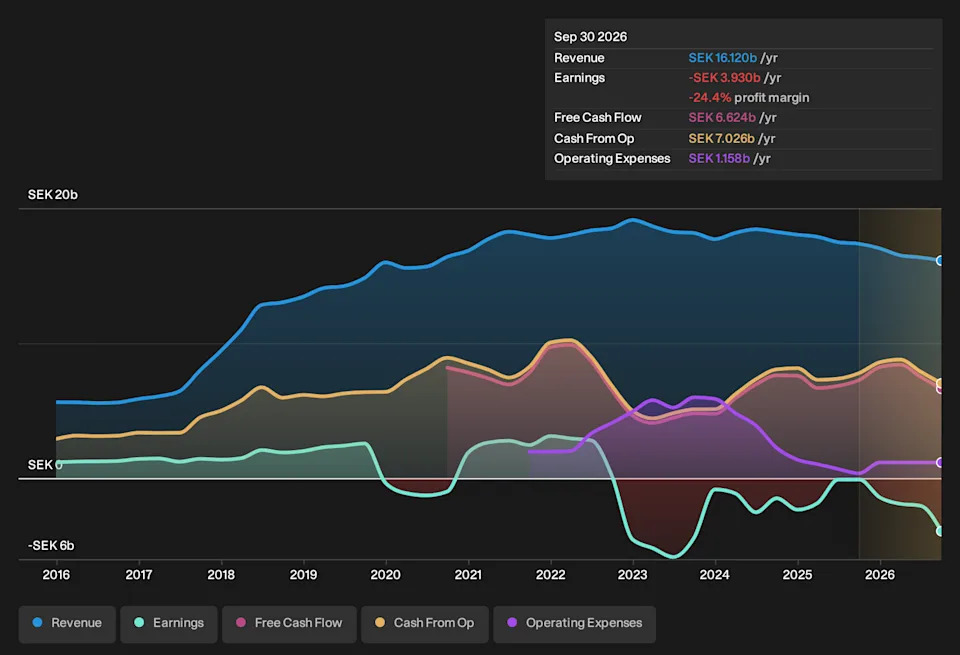Click the Earnings label in tooltip

coord(579,78)
